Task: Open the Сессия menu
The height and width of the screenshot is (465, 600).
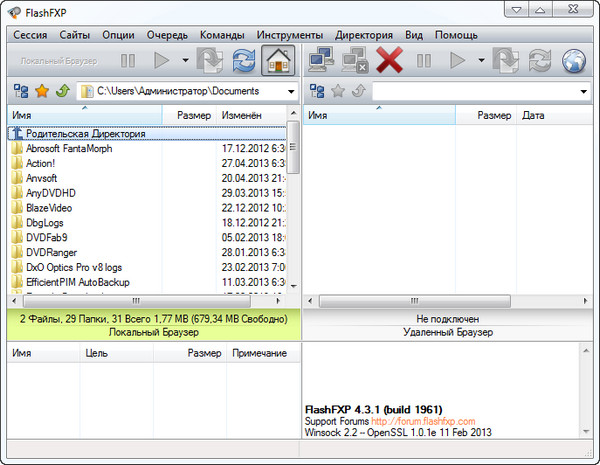Action: point(30,34)
